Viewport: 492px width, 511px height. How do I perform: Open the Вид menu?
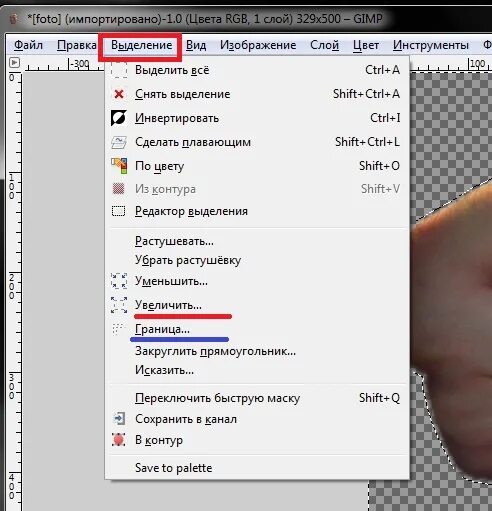coord(196,45)
